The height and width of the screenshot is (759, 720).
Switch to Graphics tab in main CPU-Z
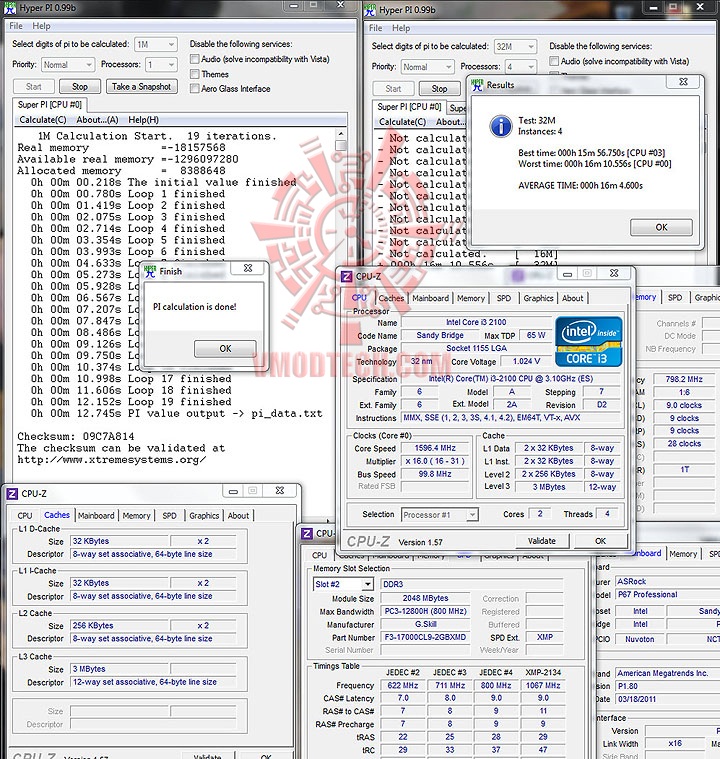click(x=538, y=298)
